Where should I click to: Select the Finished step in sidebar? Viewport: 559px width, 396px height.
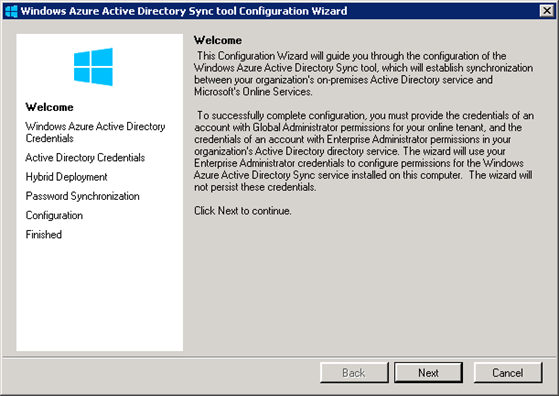[x=43, y=235]
